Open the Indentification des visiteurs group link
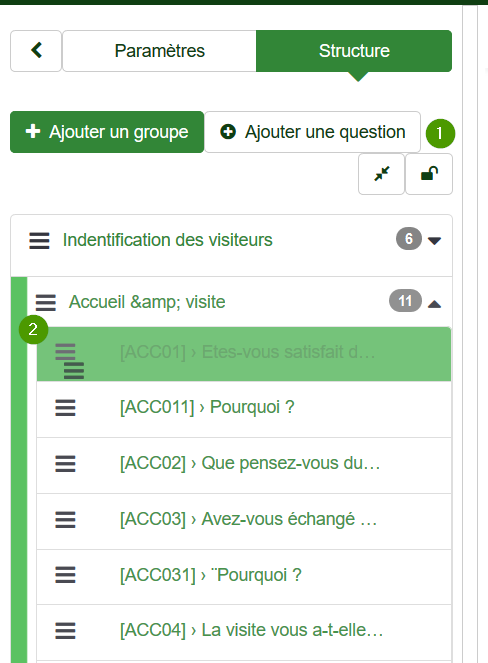The width and height of the screenshot is (488, 663). [167, 240]
